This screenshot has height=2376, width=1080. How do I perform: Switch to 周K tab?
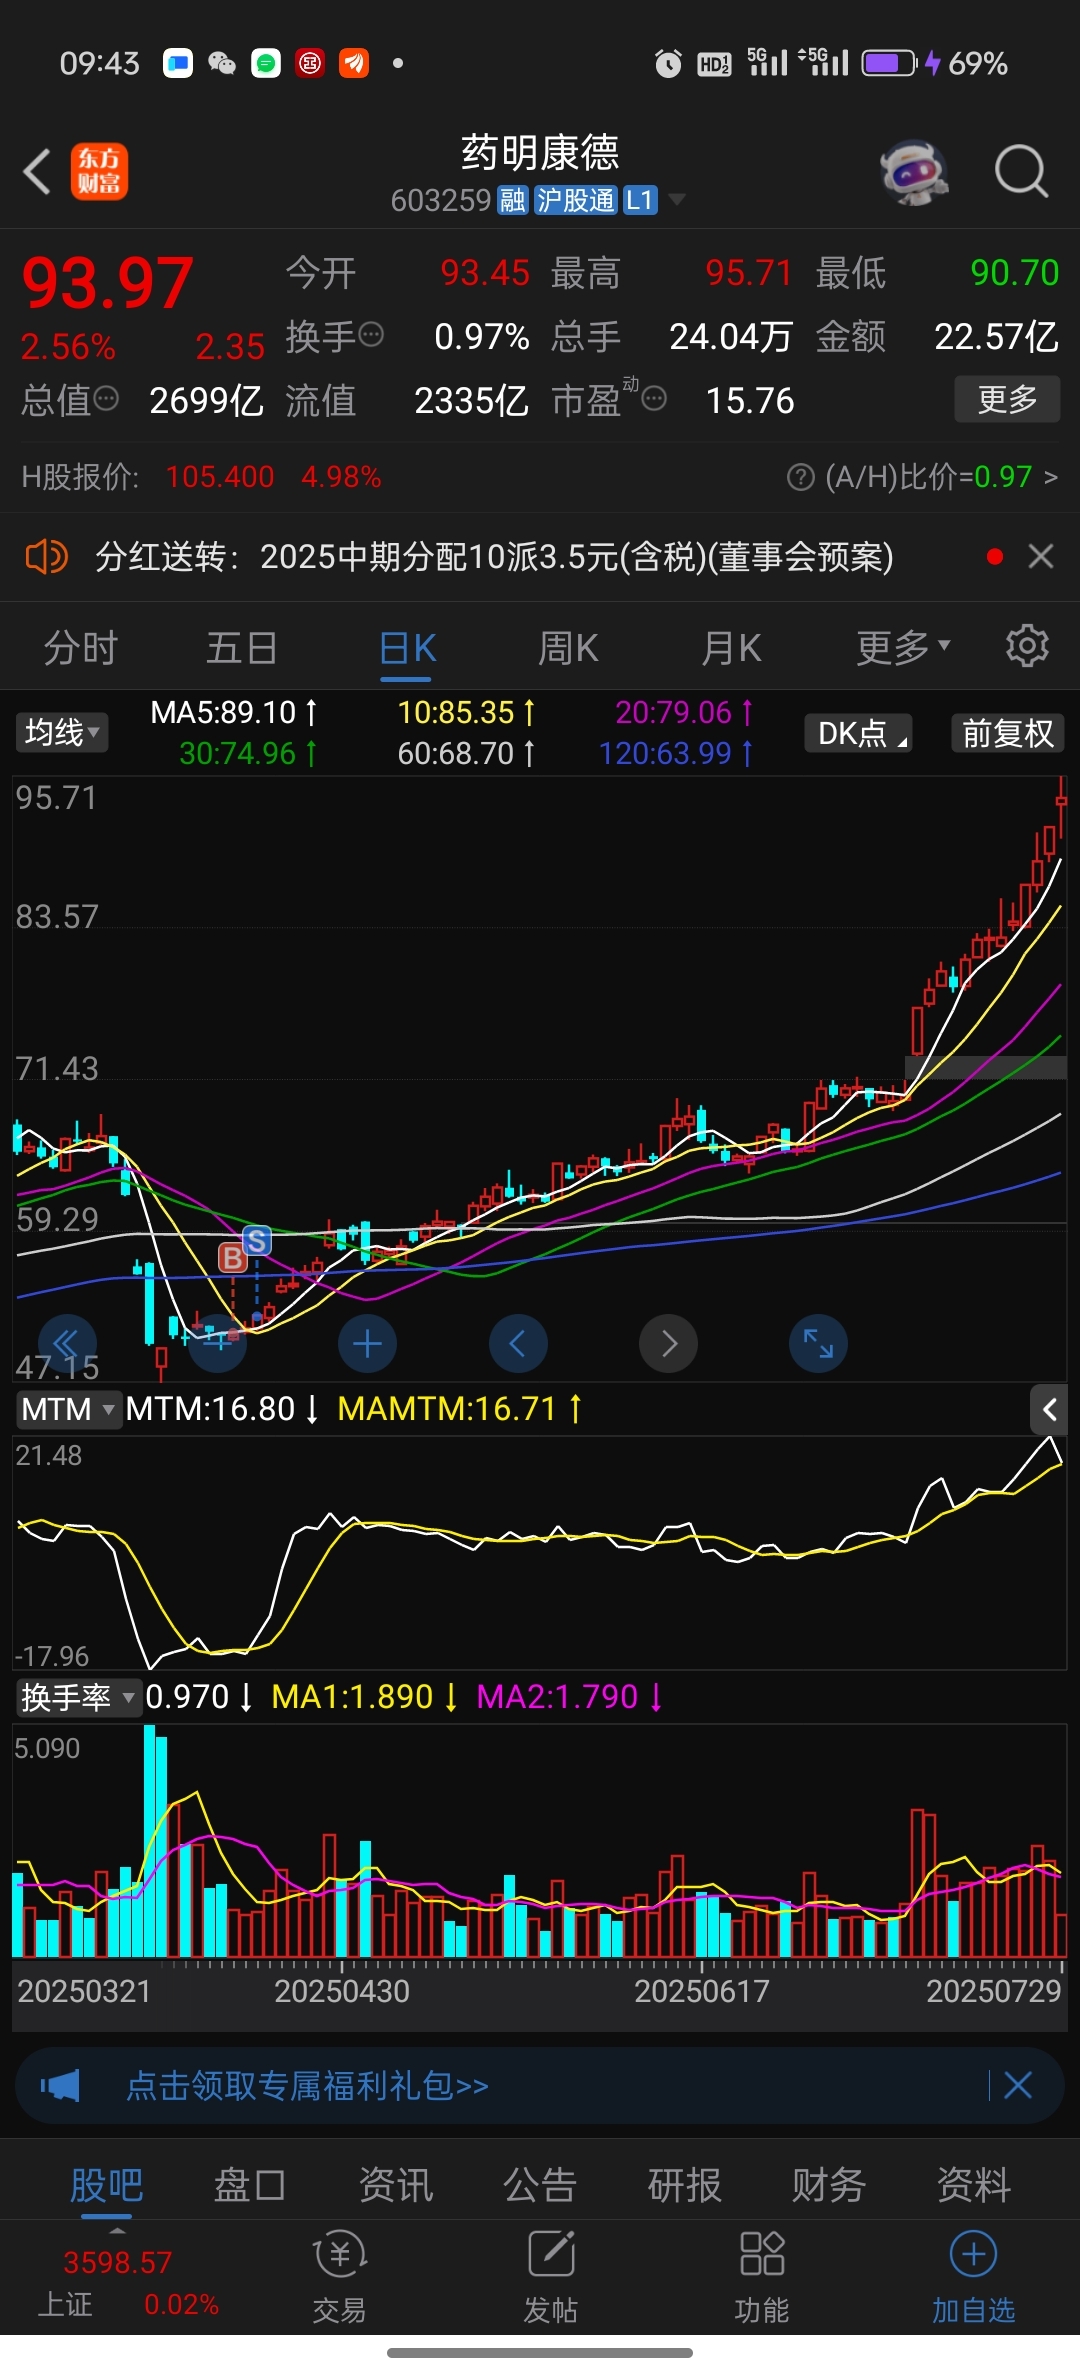[568, 647]
